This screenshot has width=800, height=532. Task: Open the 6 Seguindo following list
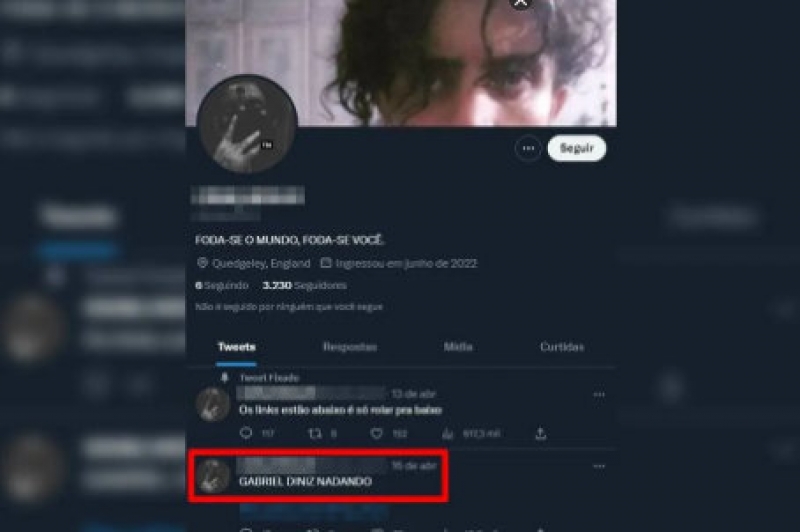pyautogui.click(x=221, y=285)
